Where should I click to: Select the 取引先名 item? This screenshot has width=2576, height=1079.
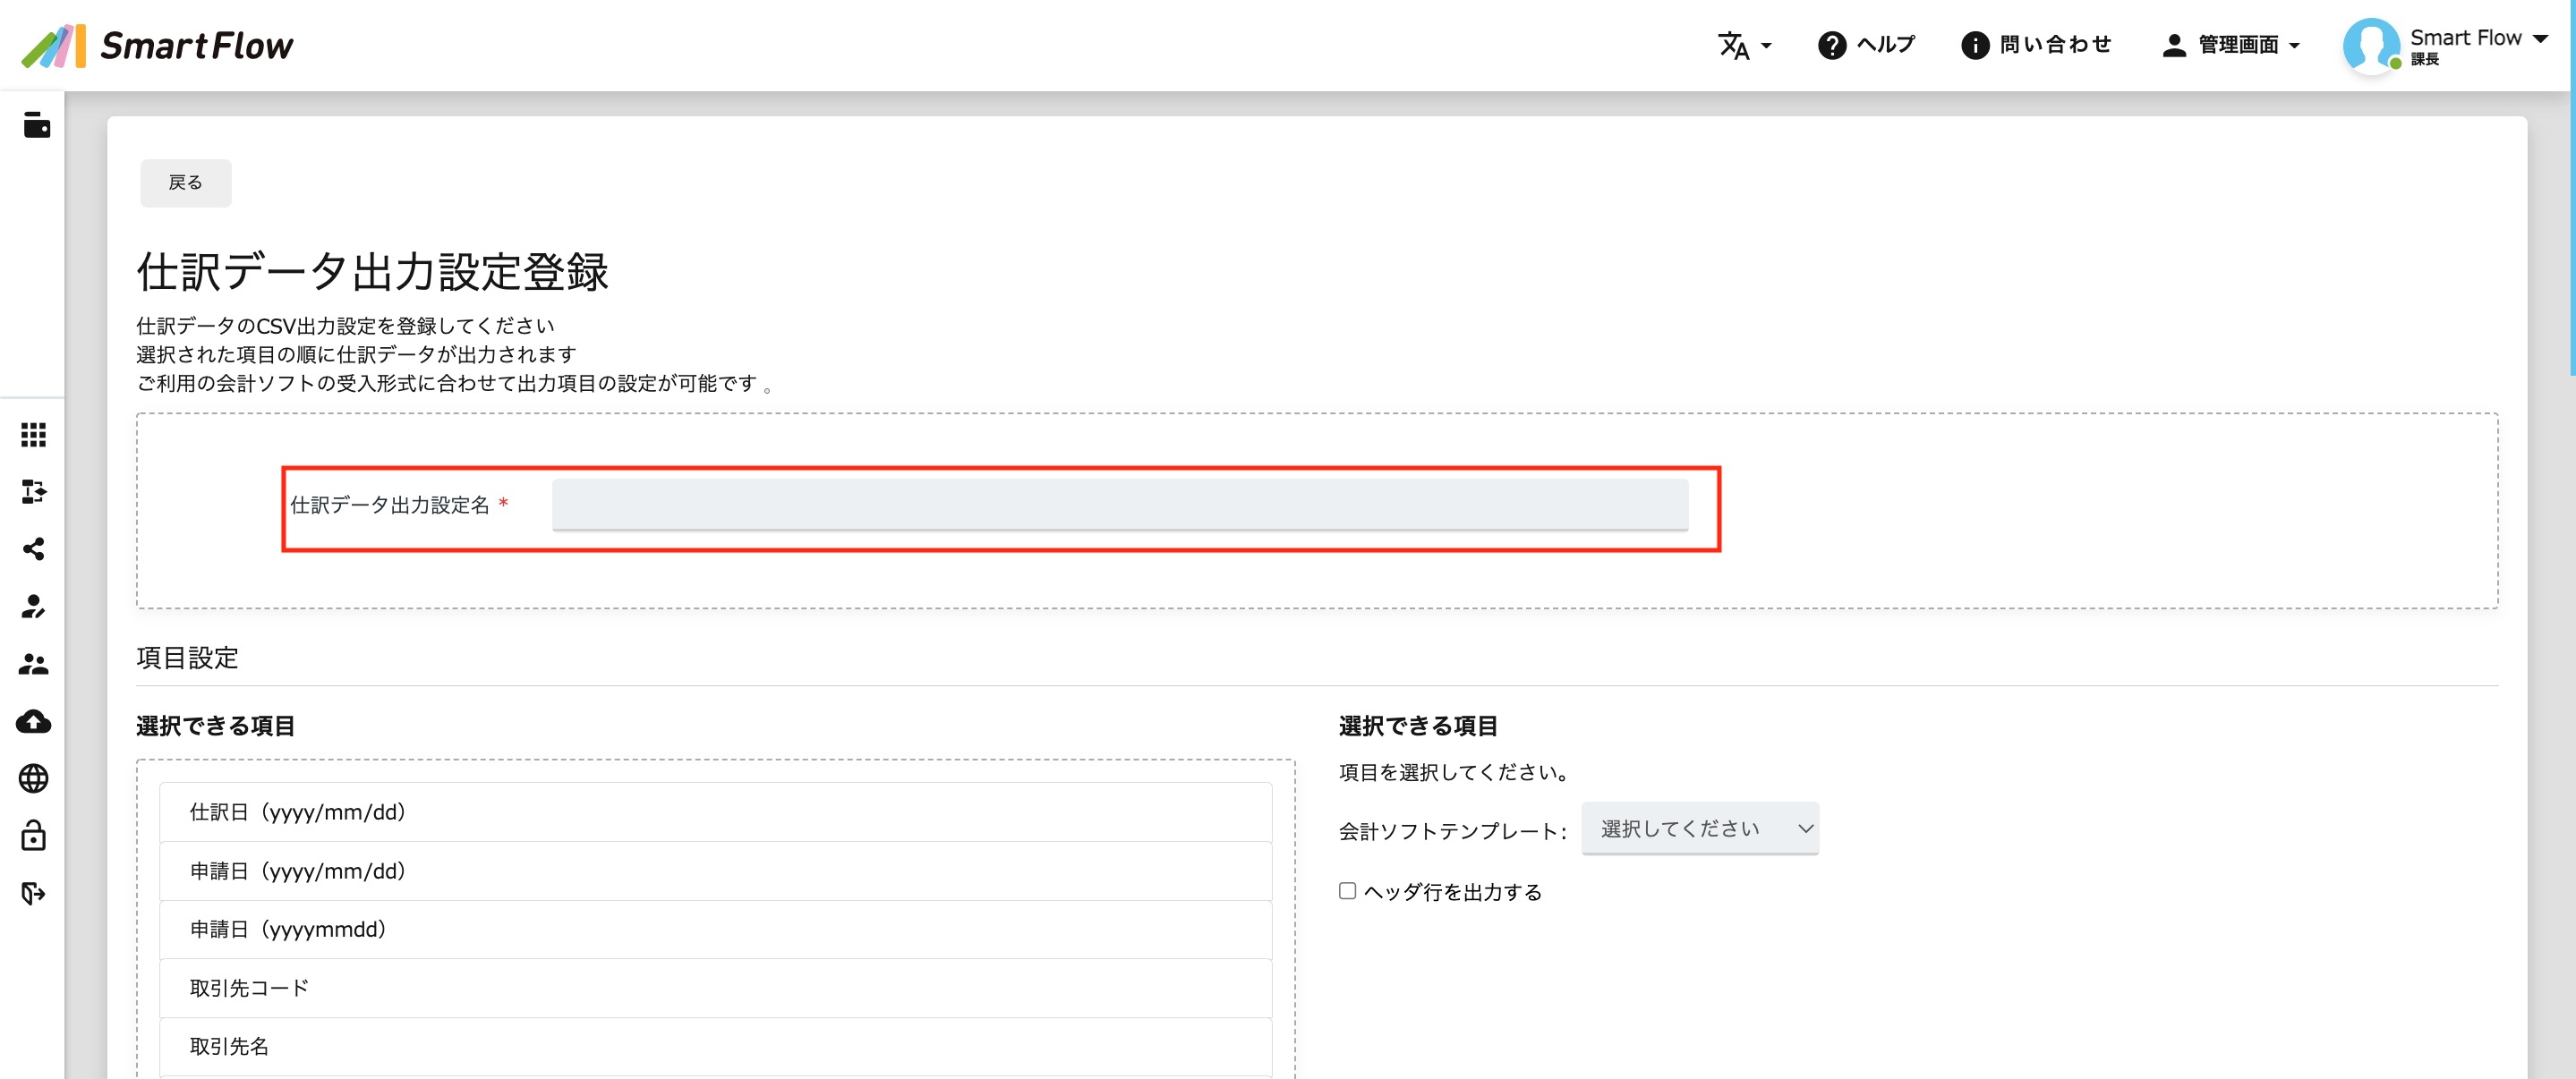coord(715,1046)
